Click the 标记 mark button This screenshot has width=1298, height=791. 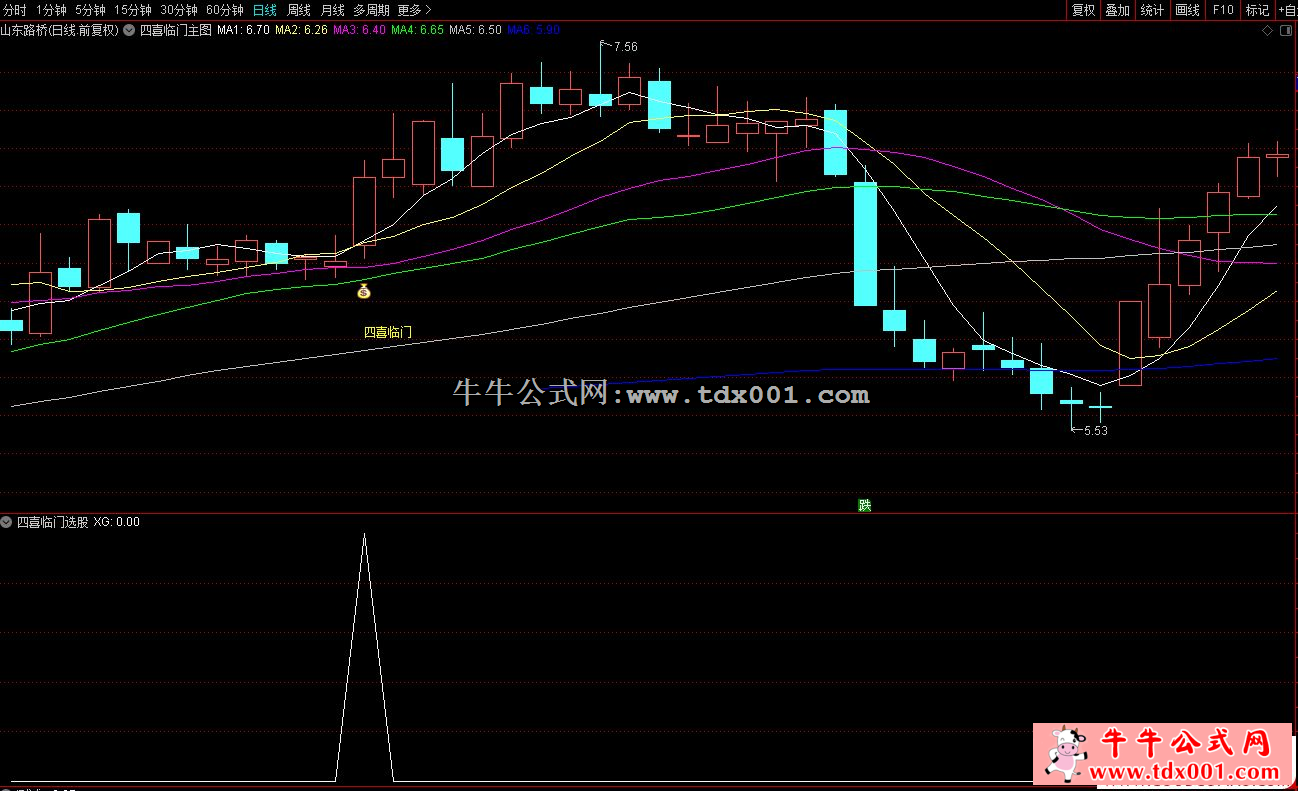pos(1257,10)
